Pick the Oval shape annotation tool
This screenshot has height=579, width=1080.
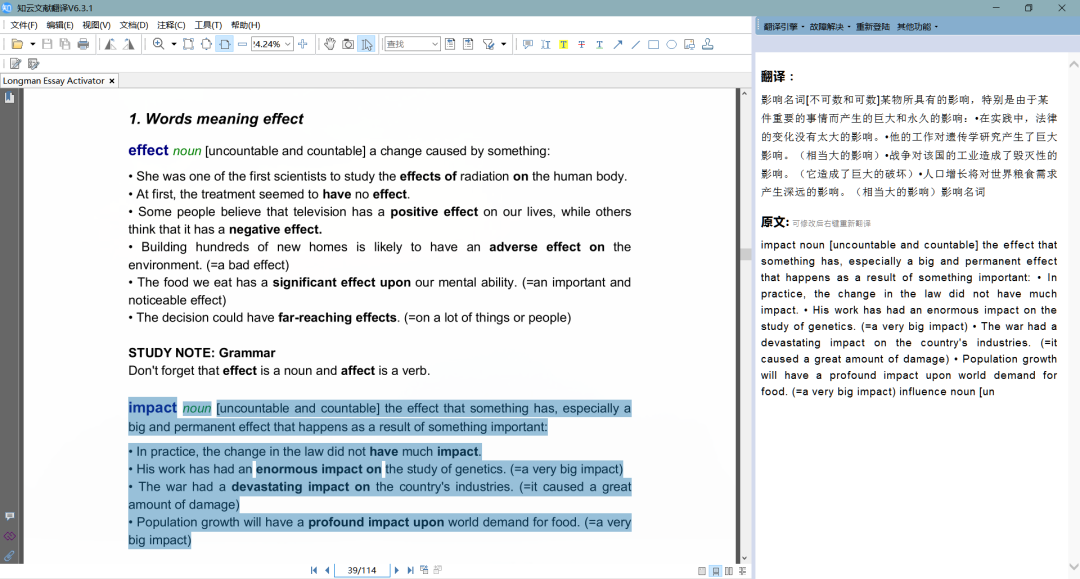[x=671, y=44]
